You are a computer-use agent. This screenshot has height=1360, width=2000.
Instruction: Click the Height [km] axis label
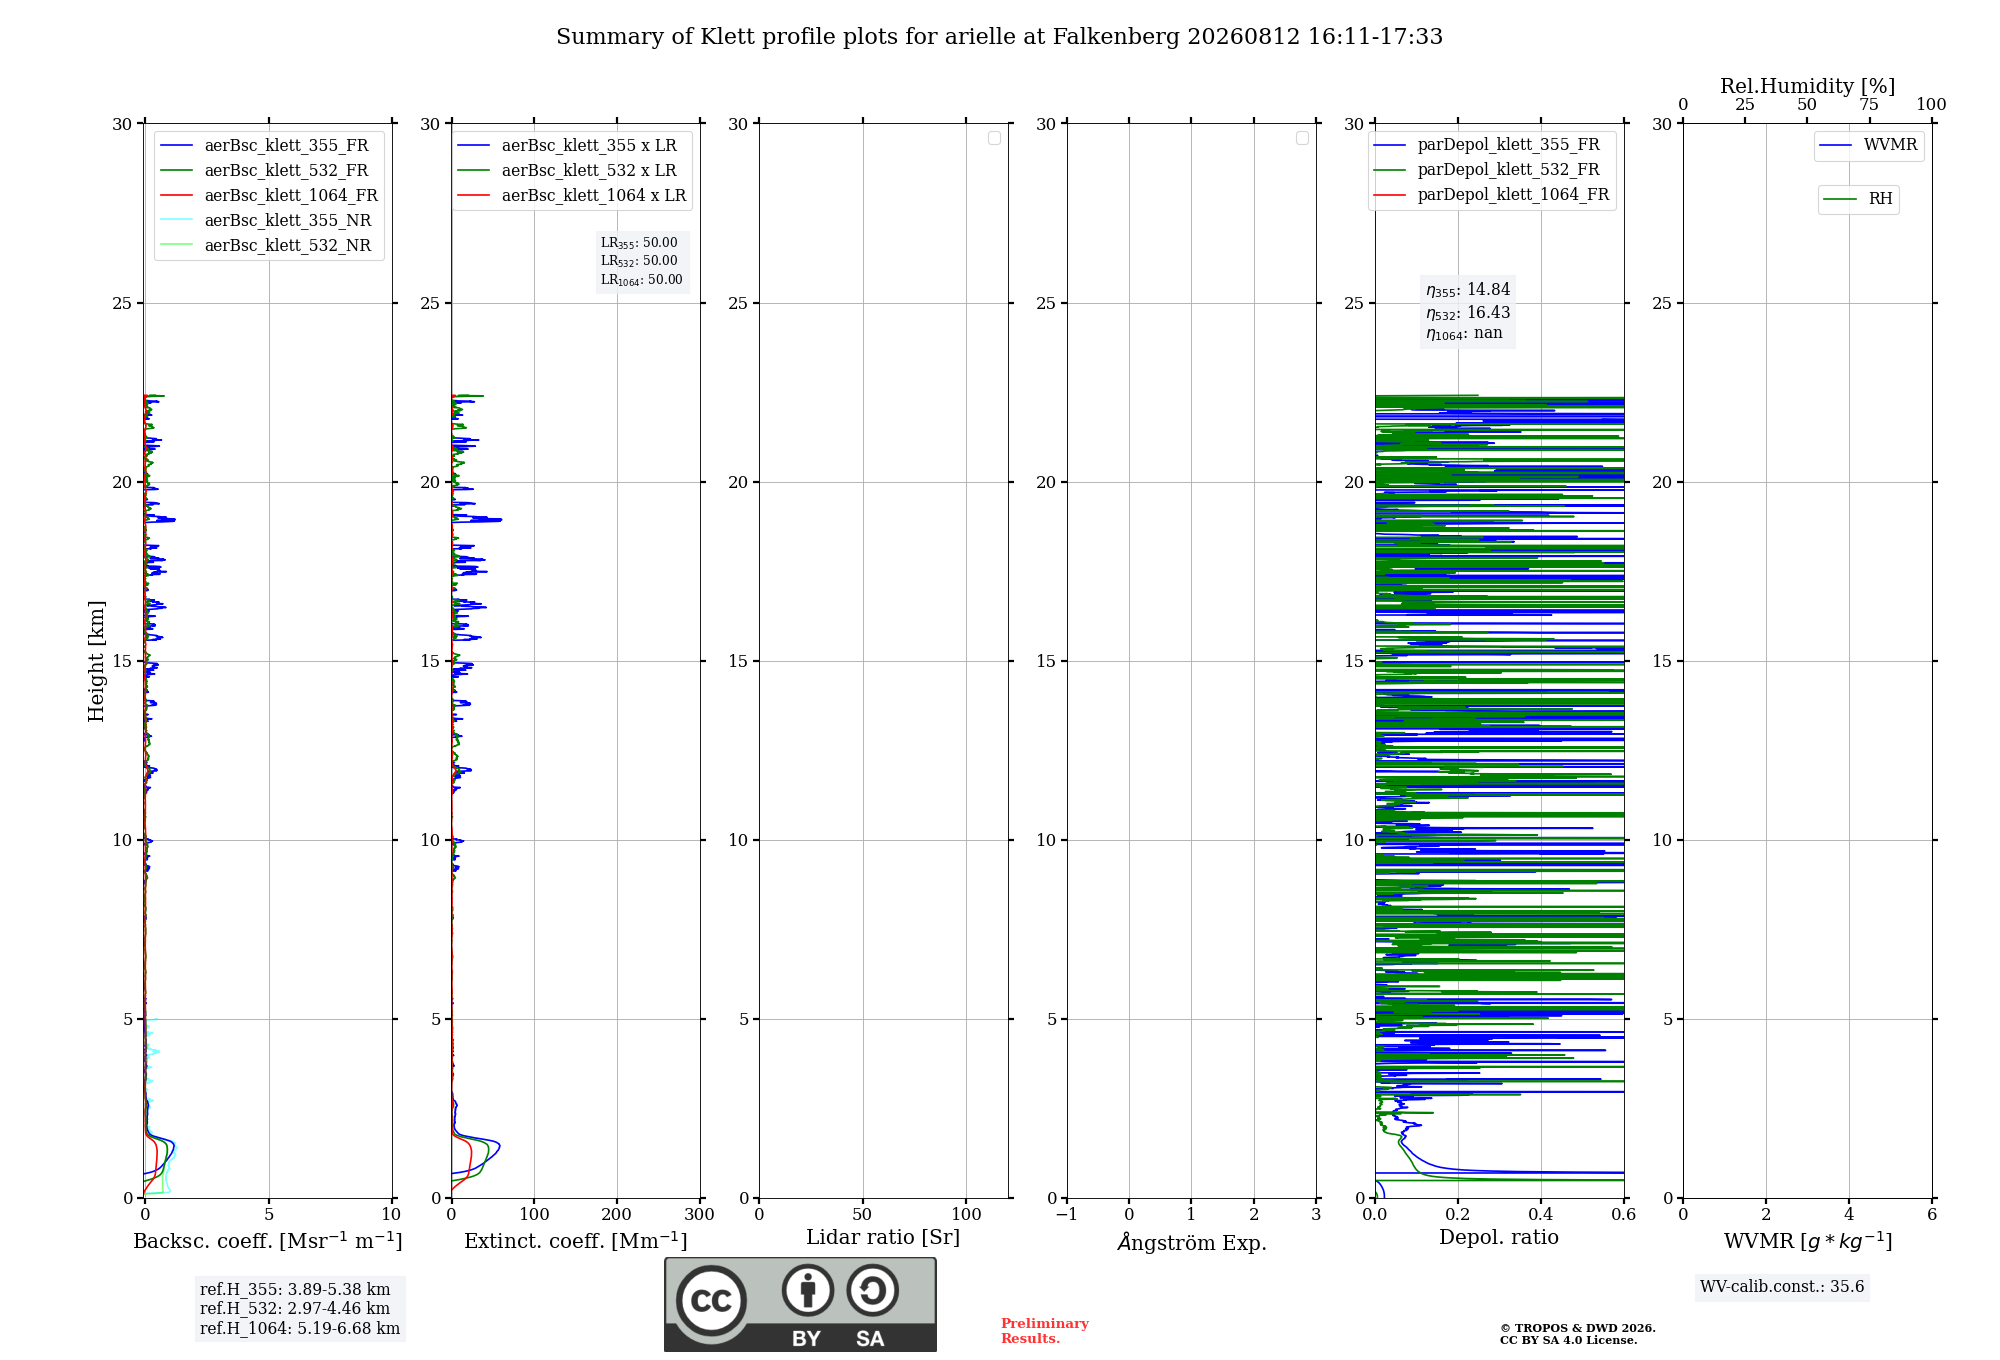(96, 661)
